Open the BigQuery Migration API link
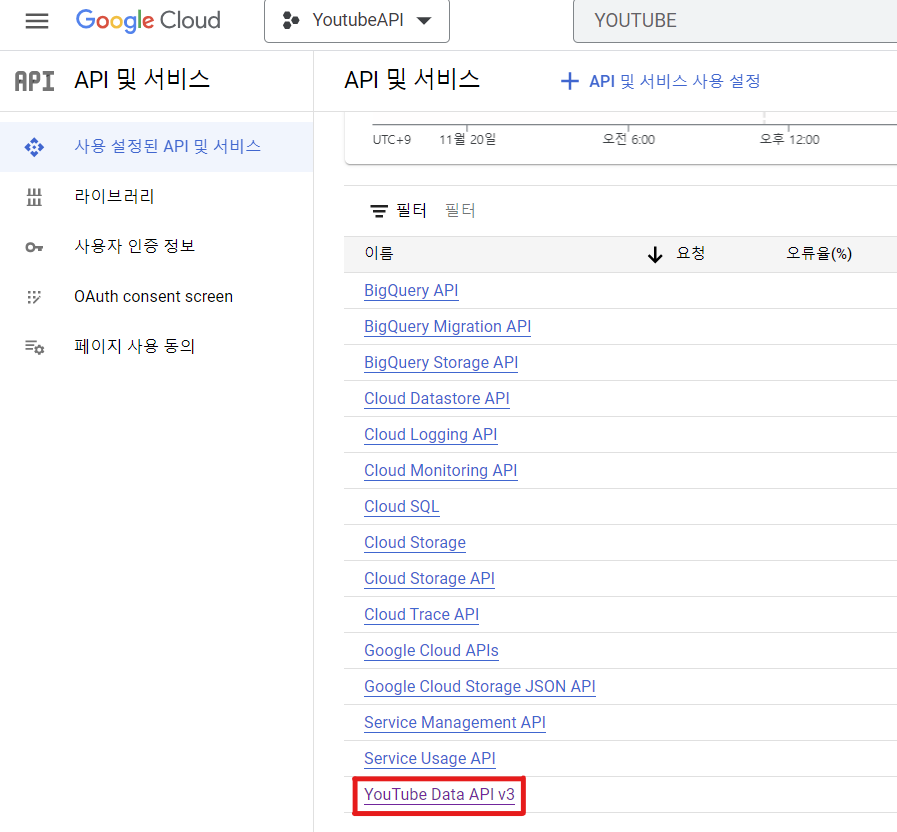The width and height of the screenshot is (897, 832). [447, 327]
